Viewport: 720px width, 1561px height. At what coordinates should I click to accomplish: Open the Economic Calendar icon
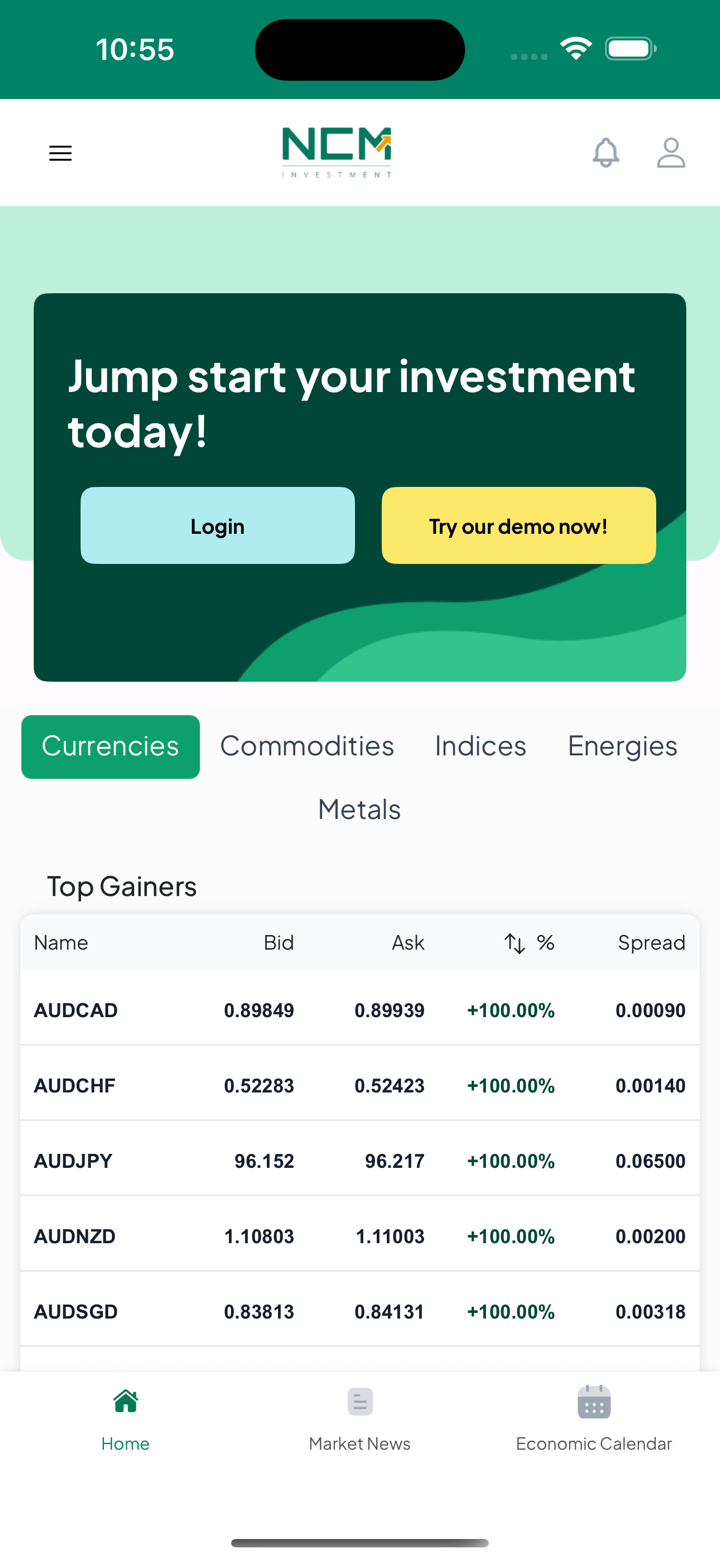point(593,1401)
